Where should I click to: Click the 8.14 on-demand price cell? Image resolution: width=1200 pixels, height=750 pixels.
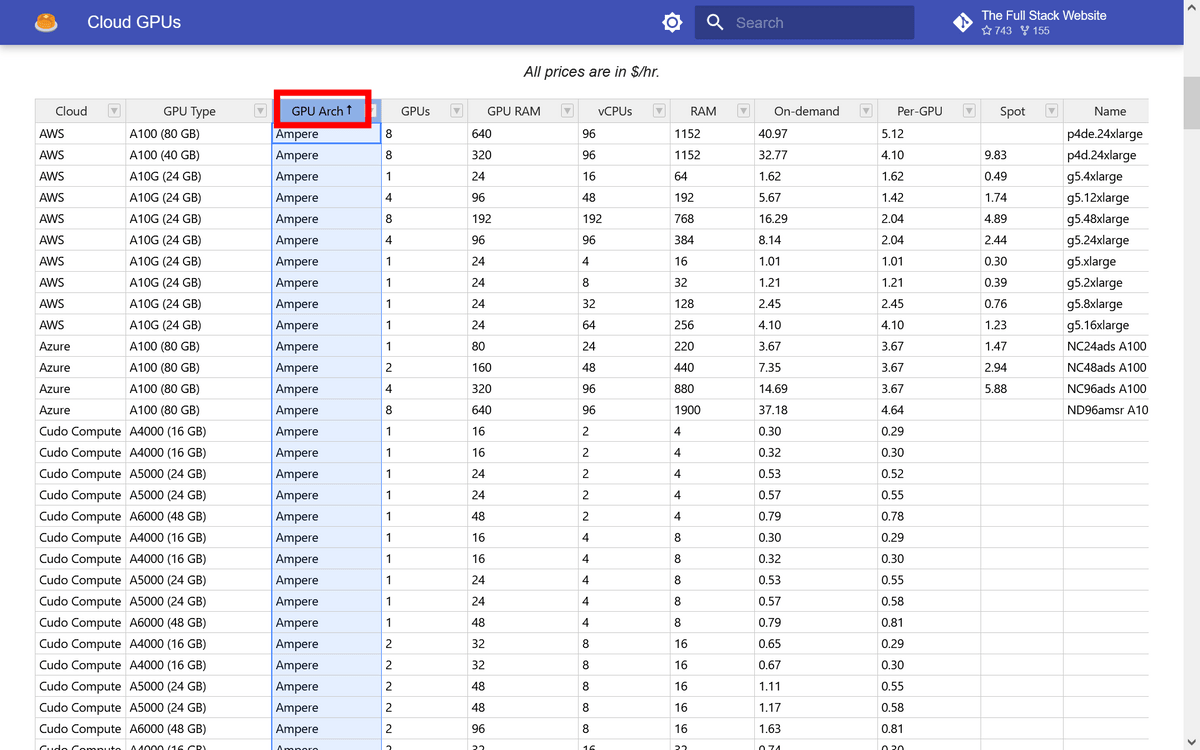click(x=815, y=240)
